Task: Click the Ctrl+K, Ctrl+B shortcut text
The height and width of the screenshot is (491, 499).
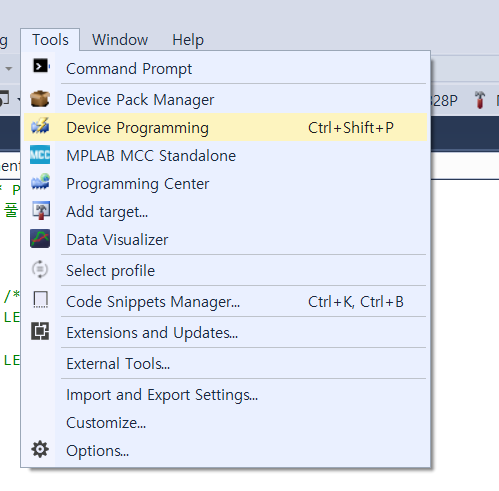Action: click(x=356, y=302)
